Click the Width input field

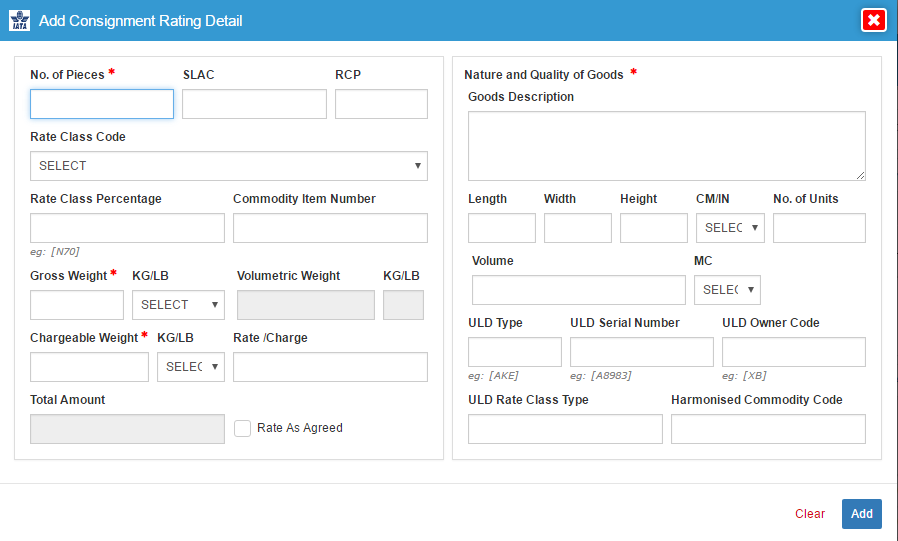(578, 228)
